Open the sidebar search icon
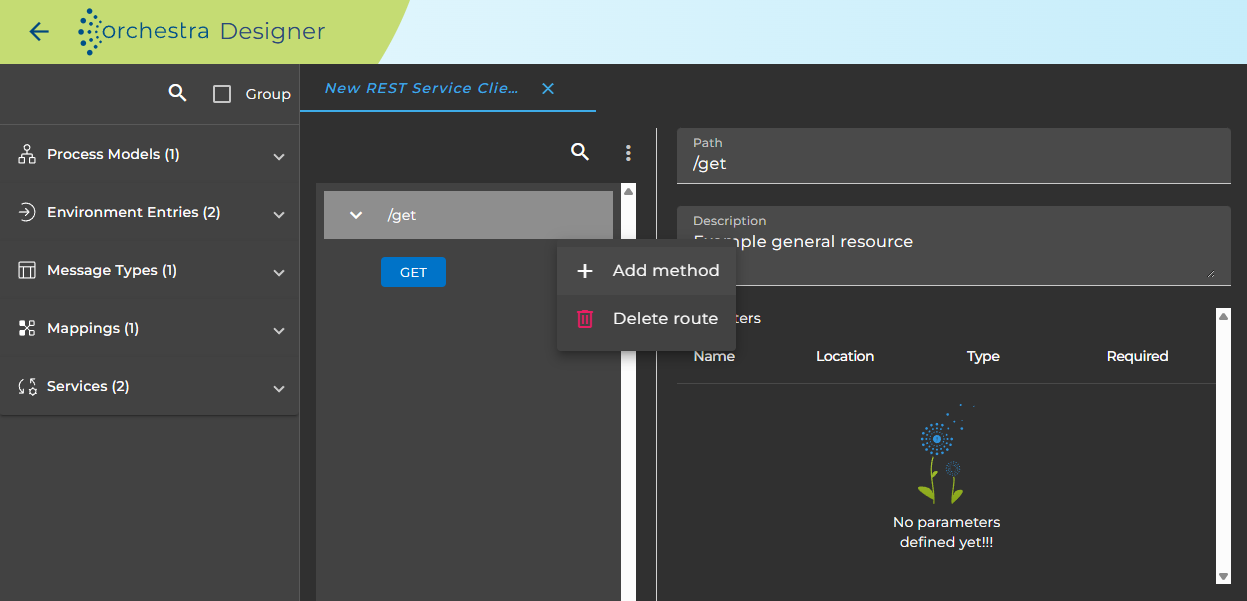Screen dimensions: 1247x601 [177, 93]
